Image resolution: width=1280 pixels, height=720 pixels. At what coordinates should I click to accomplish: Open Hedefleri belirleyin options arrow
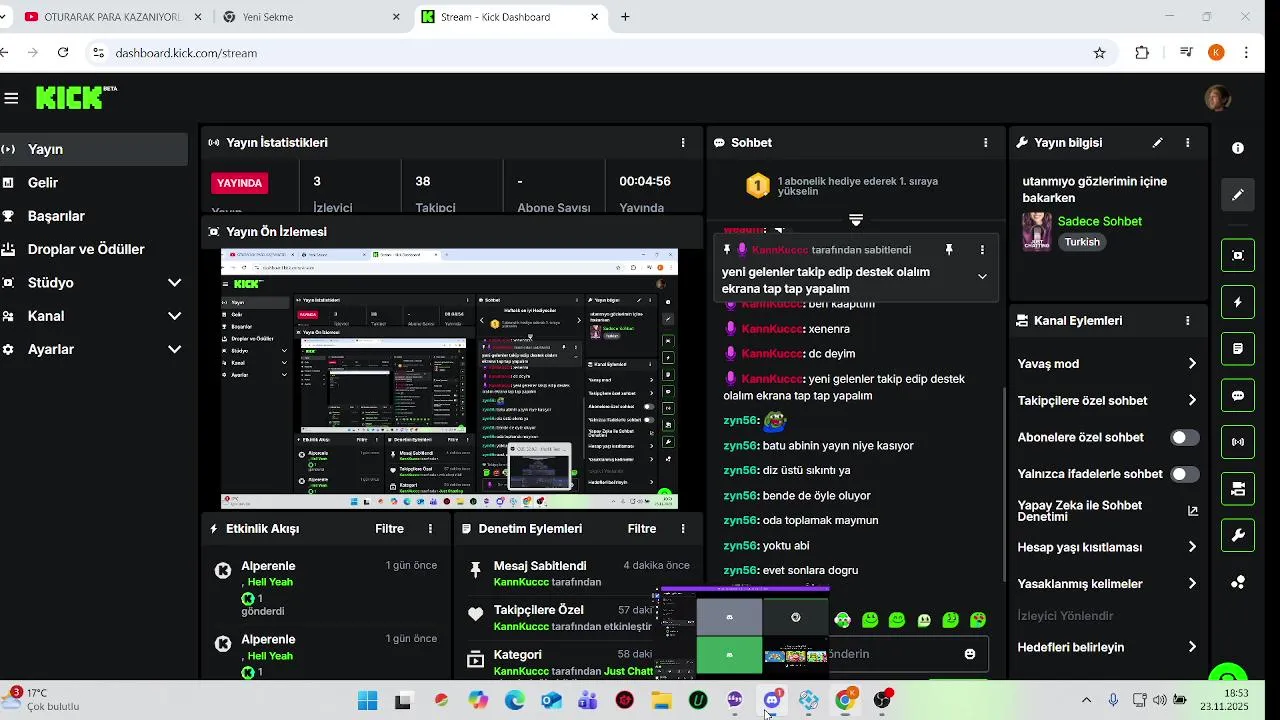click(x=1192, y=647)
